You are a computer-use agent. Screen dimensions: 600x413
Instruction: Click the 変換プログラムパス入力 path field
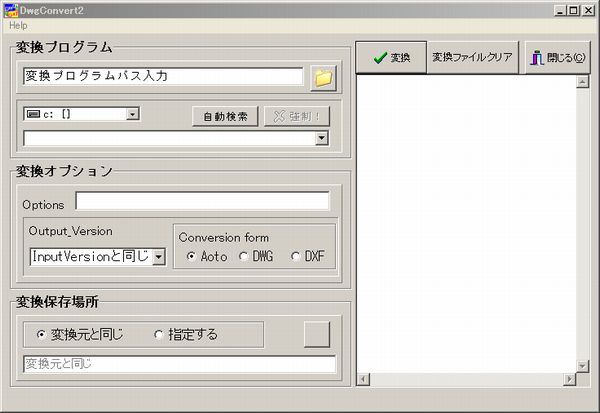click(x=162, y=76)
